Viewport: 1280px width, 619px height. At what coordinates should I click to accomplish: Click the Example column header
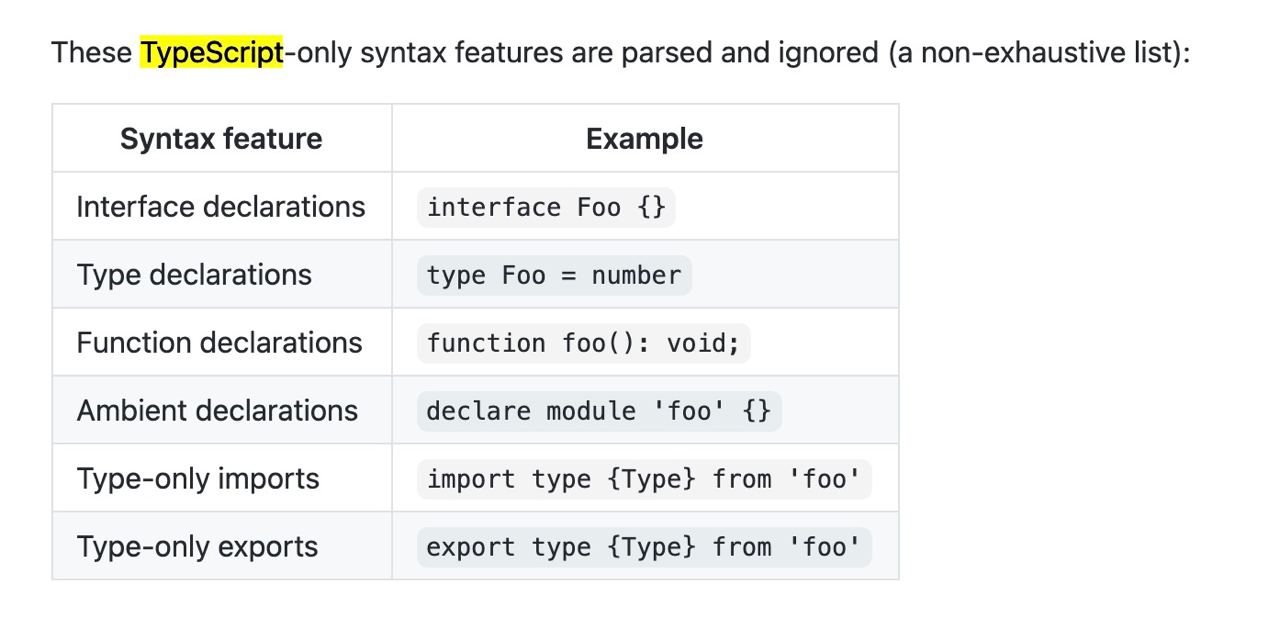[x=644, y=139]
